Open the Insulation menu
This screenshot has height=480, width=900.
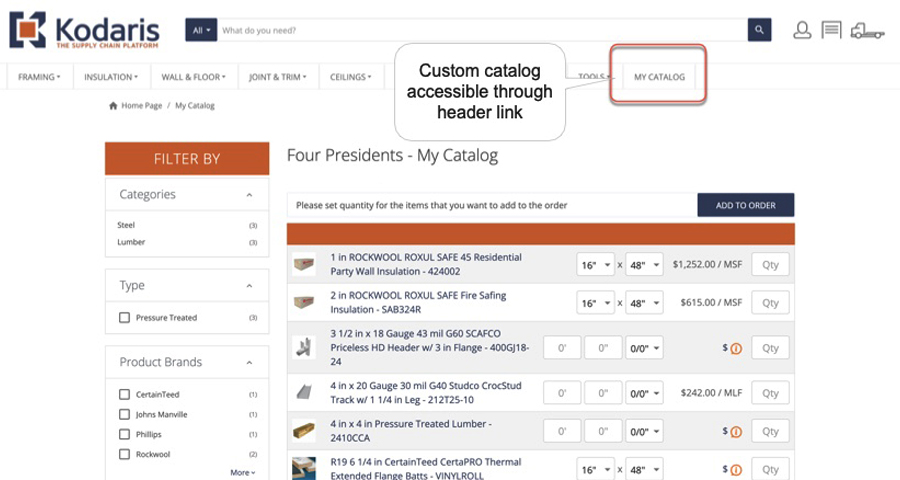coord(111,77)
